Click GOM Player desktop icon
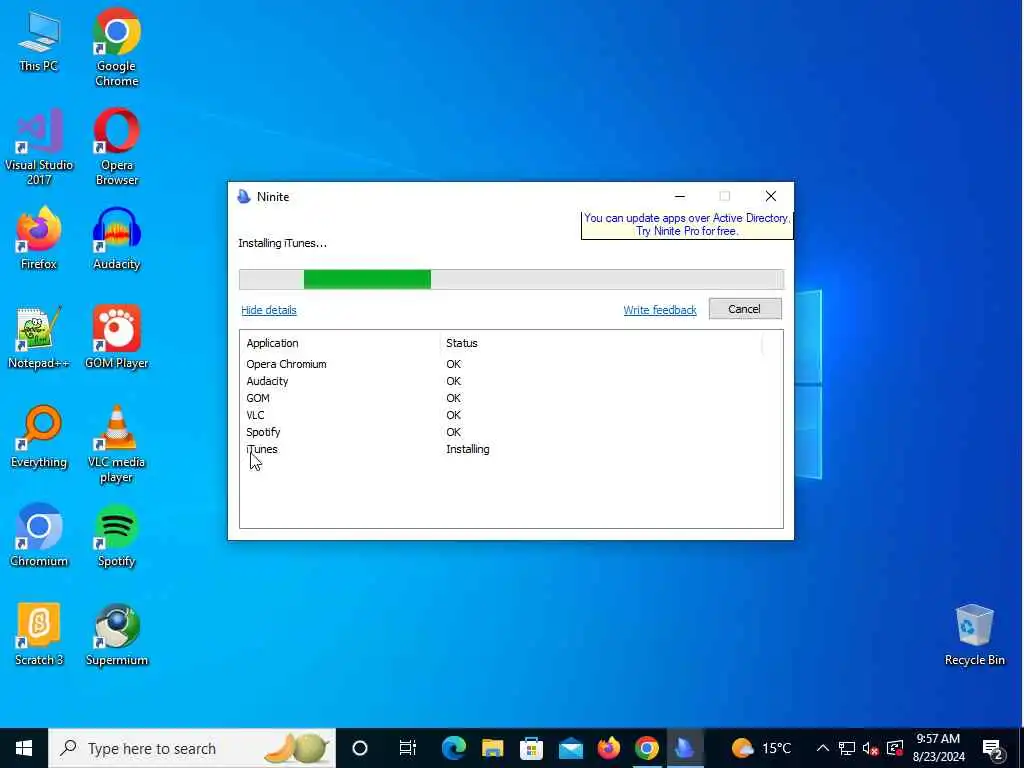The width and height of the screenshot is (1024, 768). point(116,338)
